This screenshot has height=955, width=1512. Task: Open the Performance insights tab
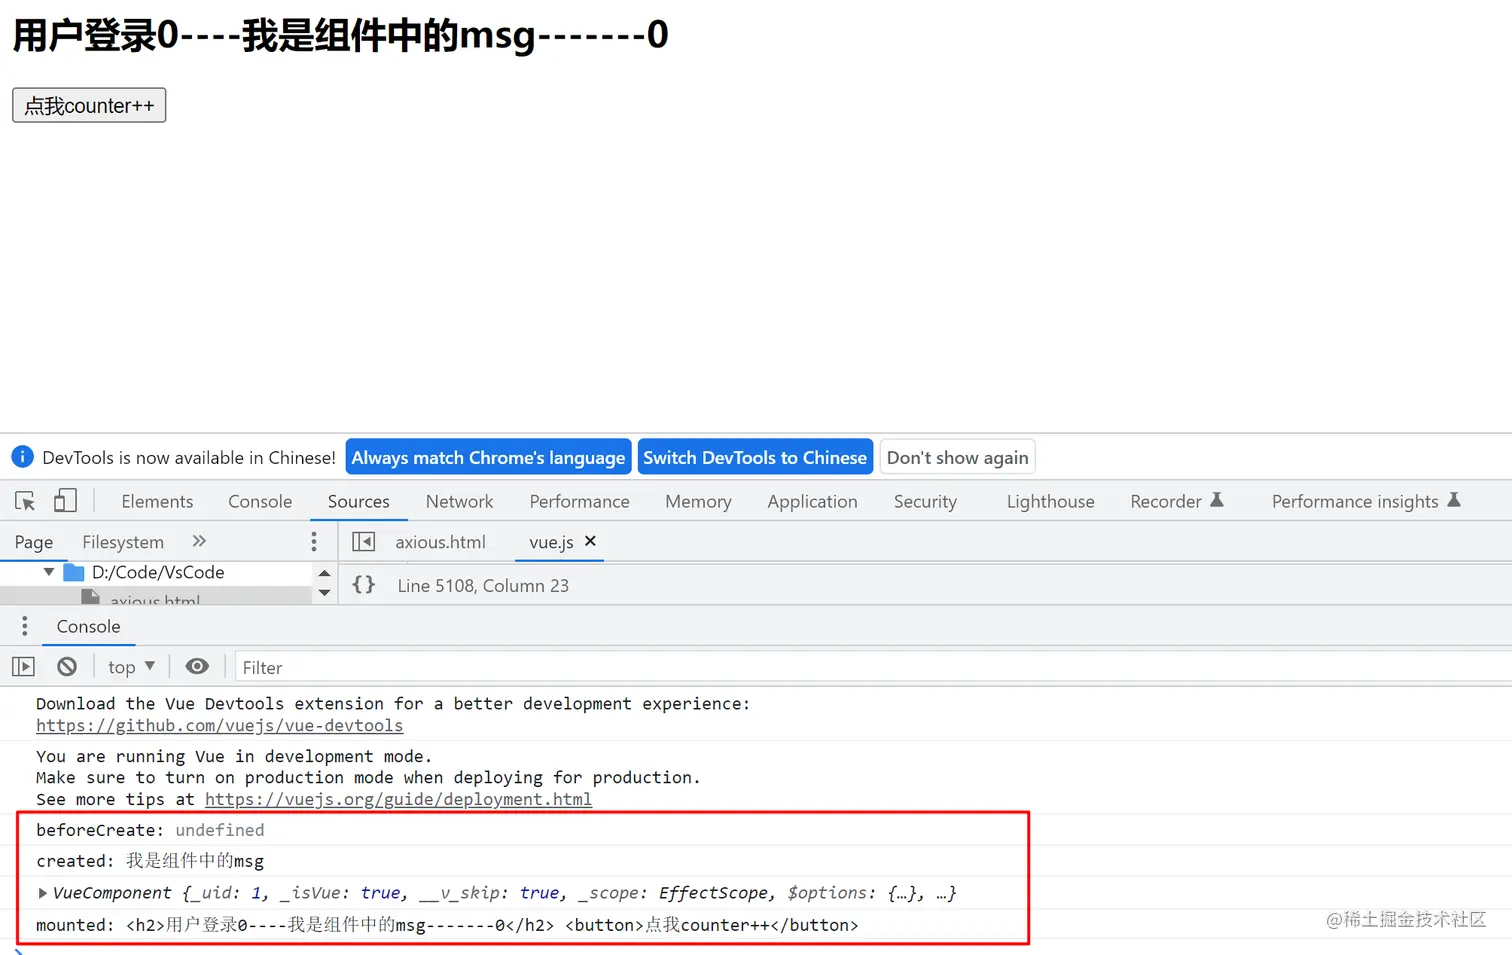1365,501
